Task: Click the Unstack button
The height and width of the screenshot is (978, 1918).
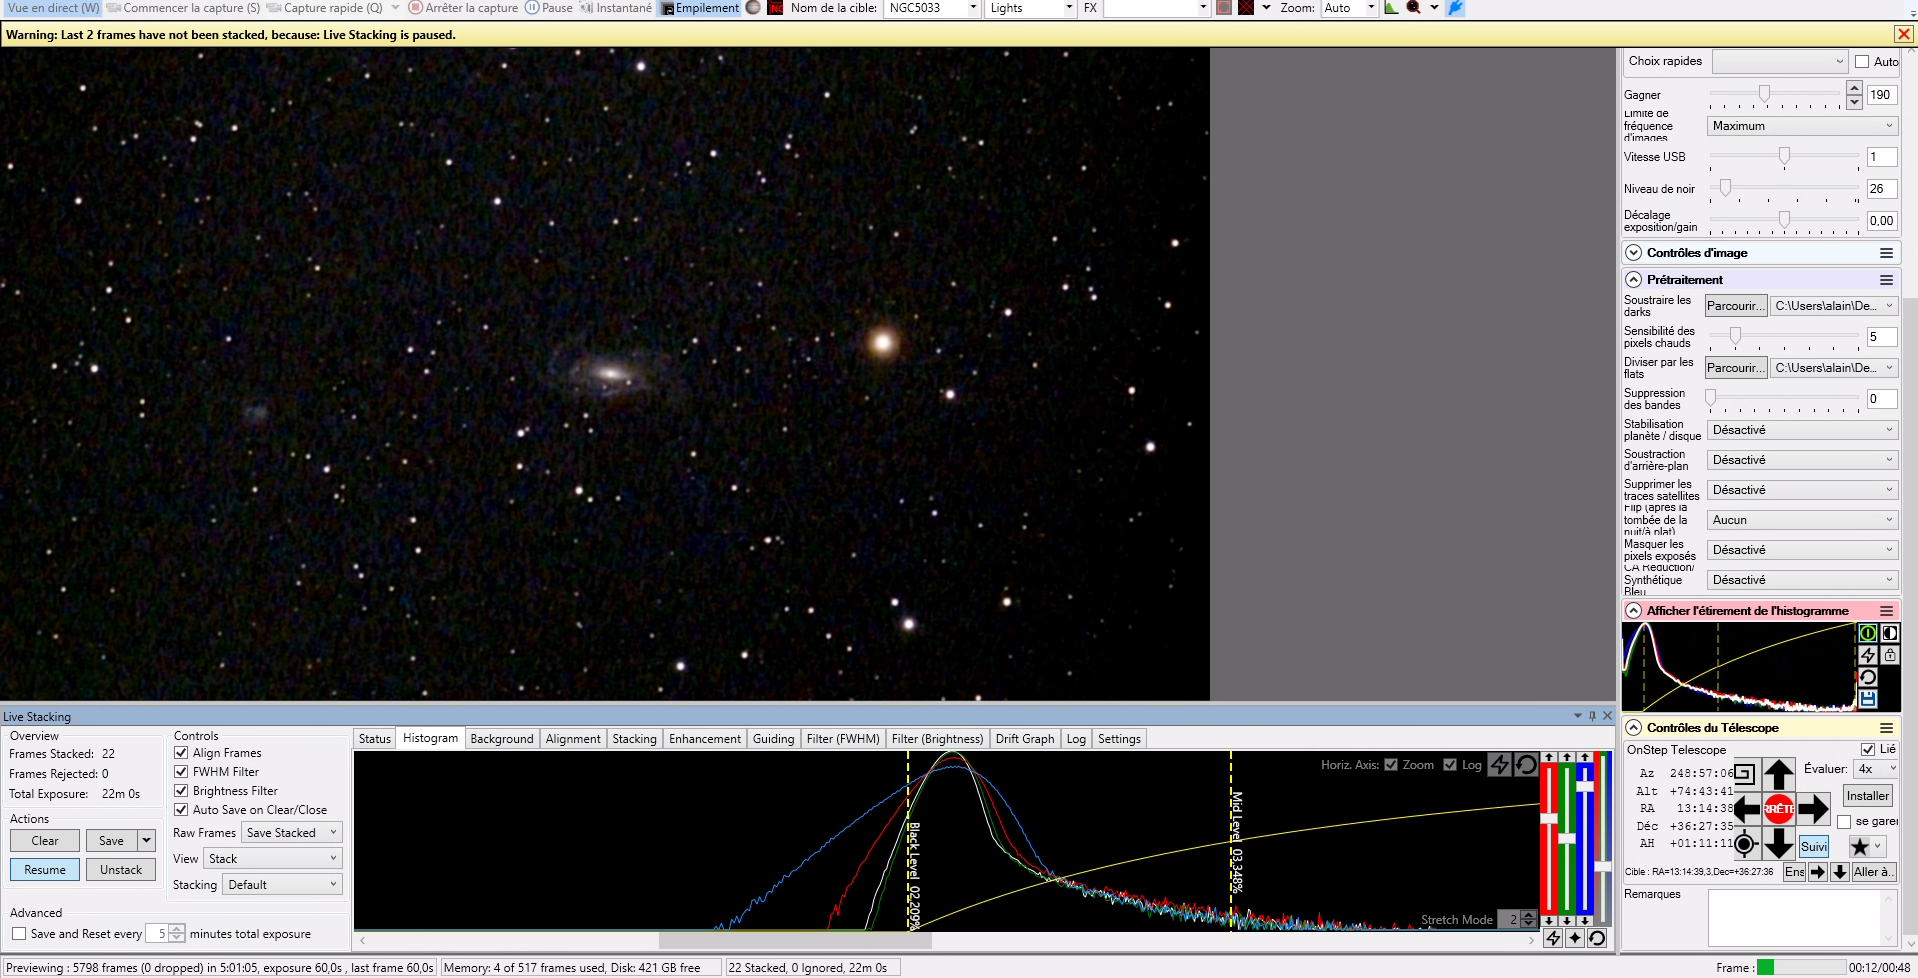Action: (121, 870)
